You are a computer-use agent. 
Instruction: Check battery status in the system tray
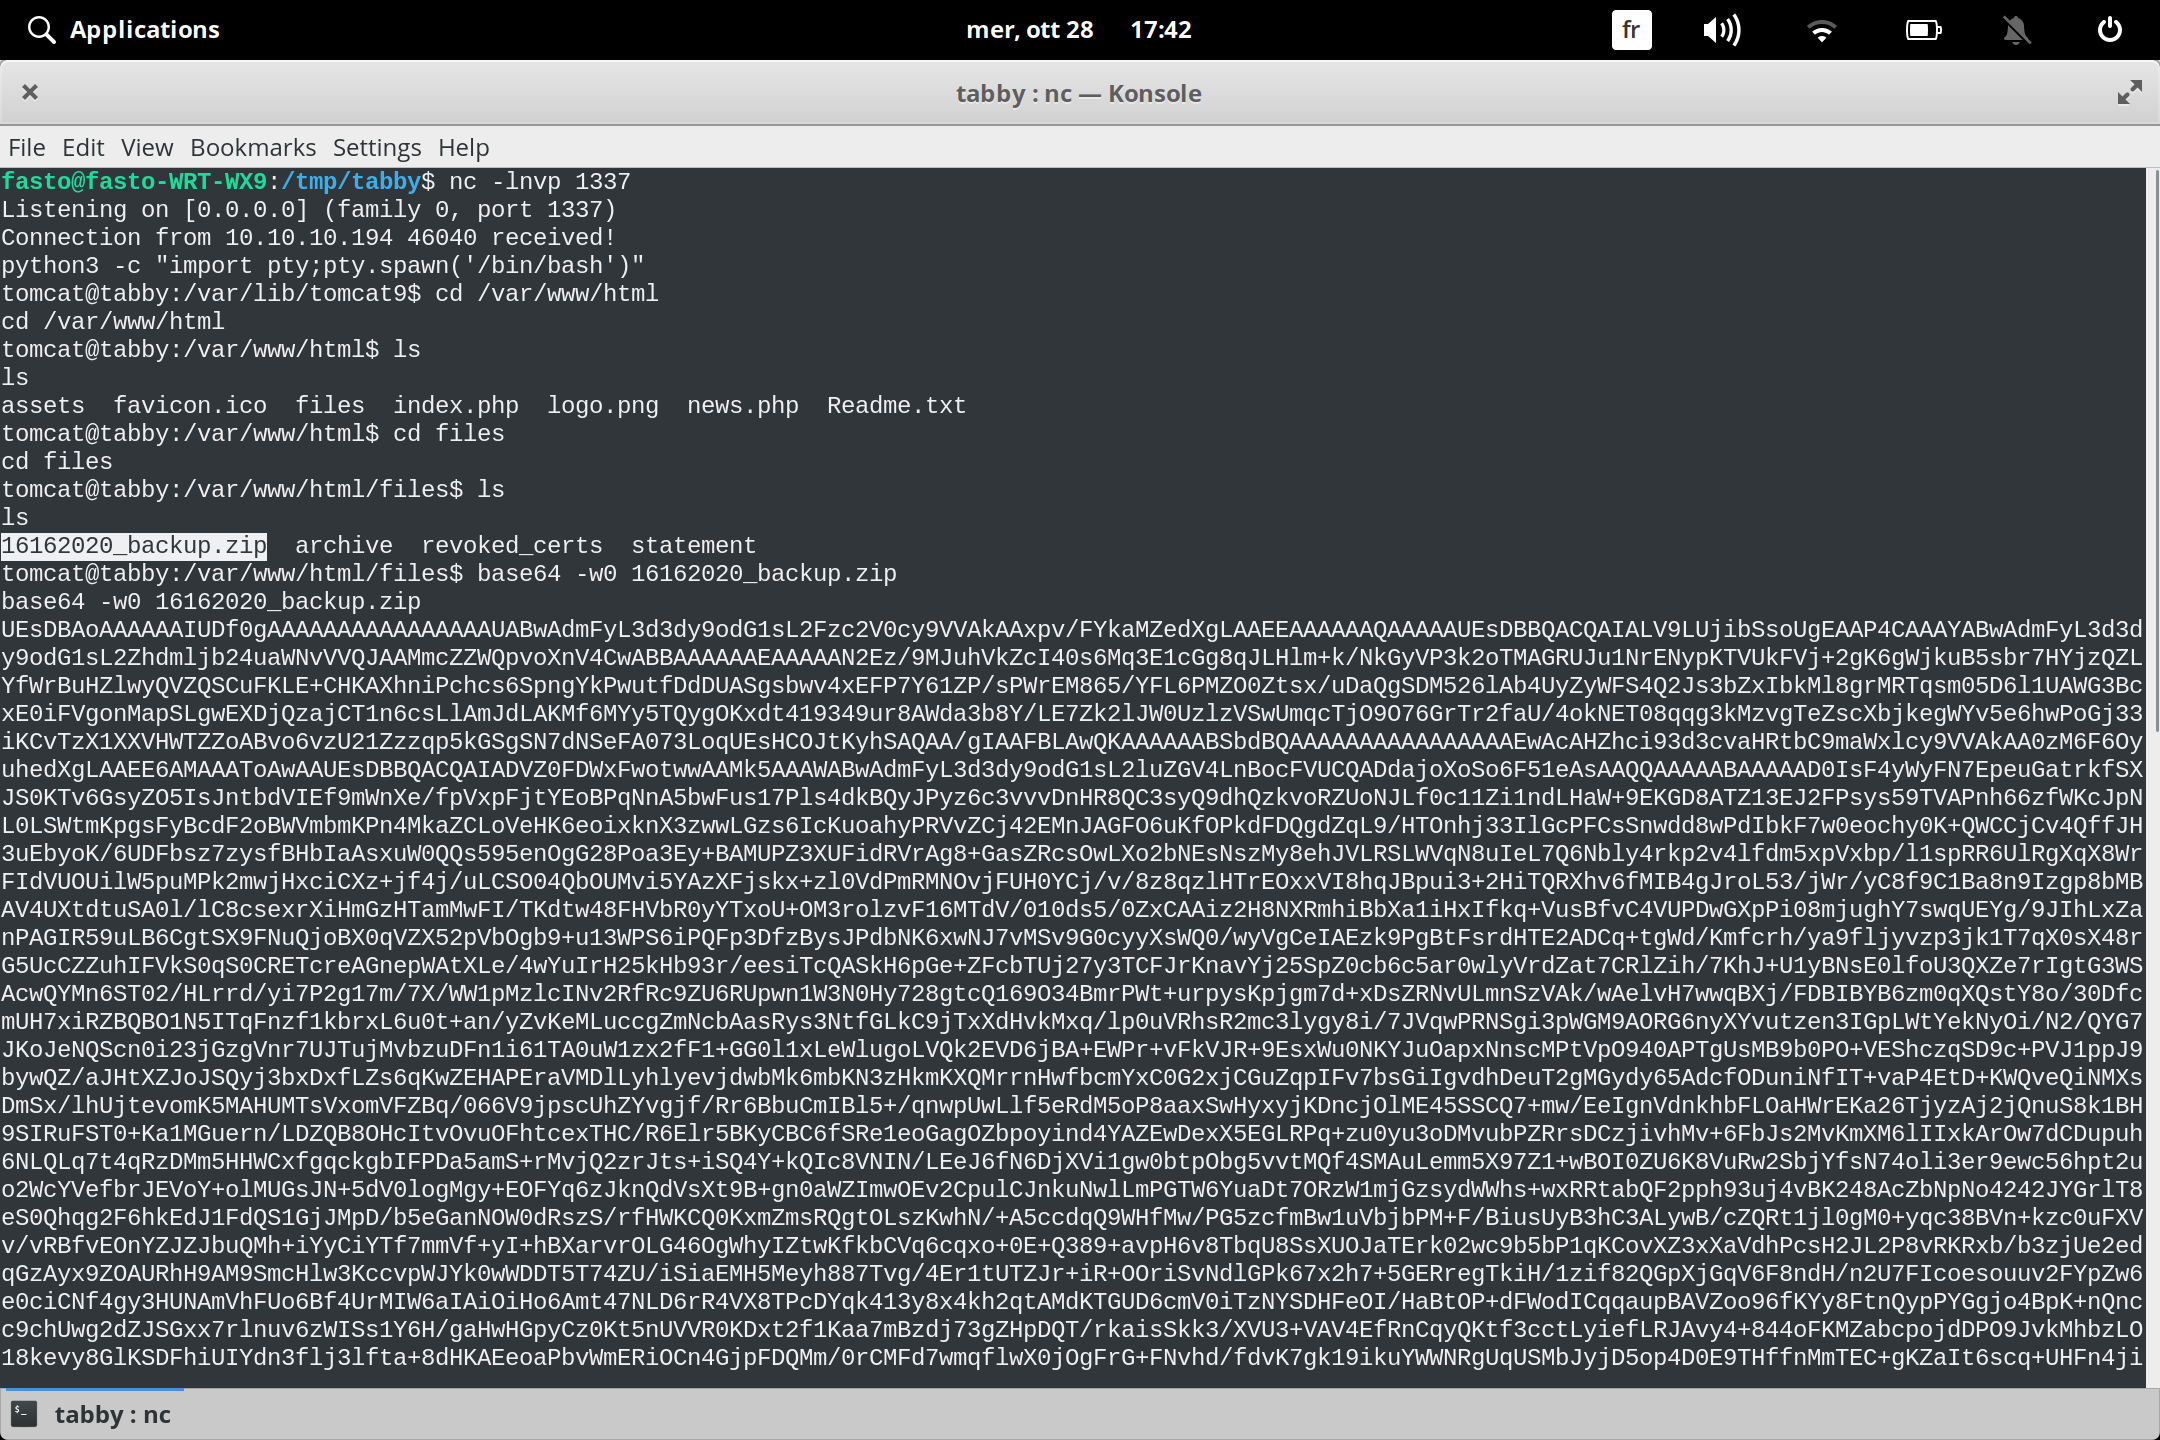pyautogui.click(x=1923, y=29)
